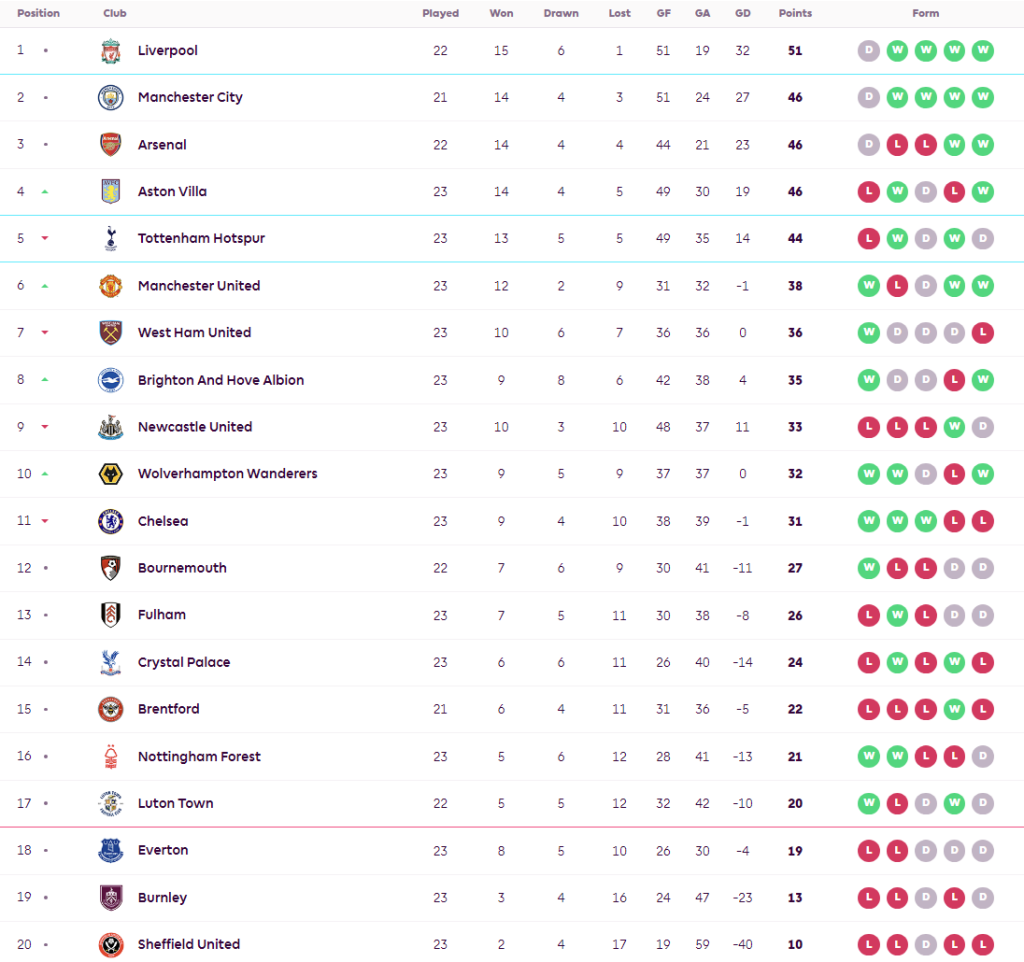
Task: Click the Liverpool club crest
Action: pos(110,51)
